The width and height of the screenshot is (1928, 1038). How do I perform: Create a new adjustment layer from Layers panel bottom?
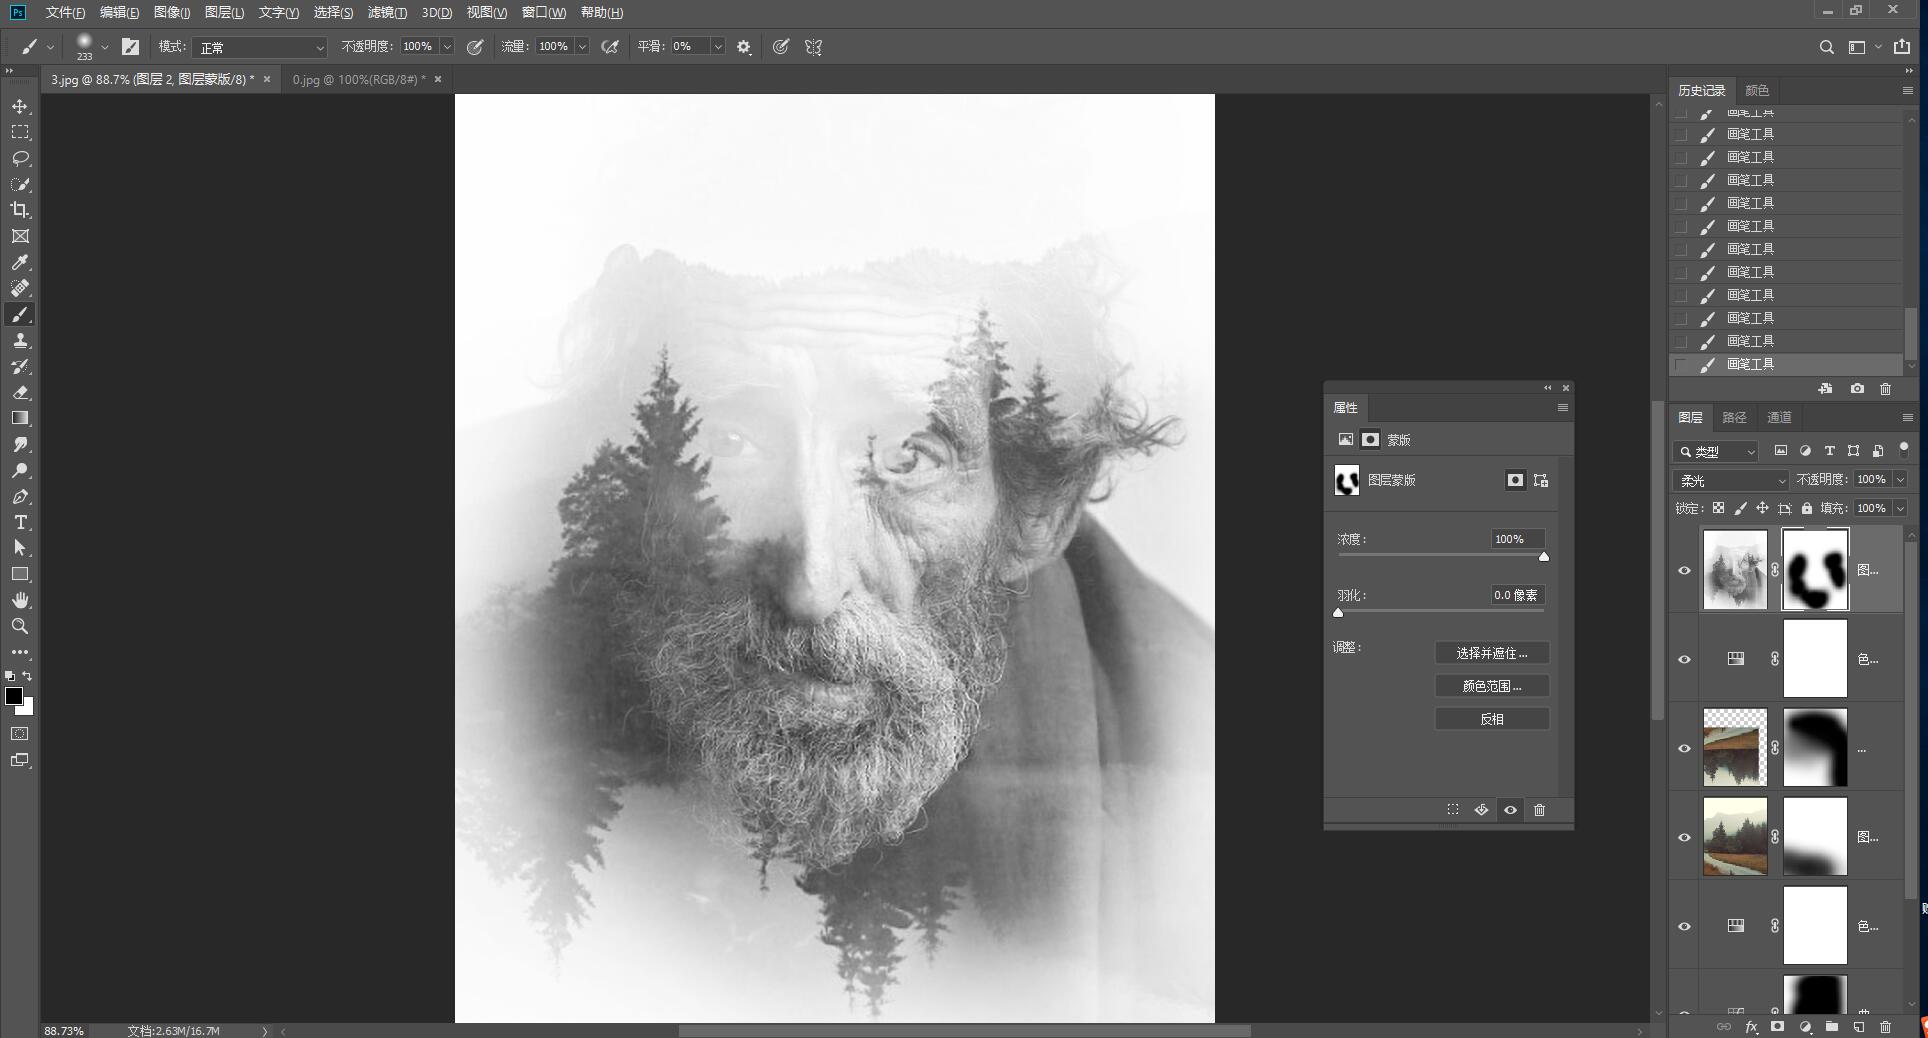(1805, 1027)
